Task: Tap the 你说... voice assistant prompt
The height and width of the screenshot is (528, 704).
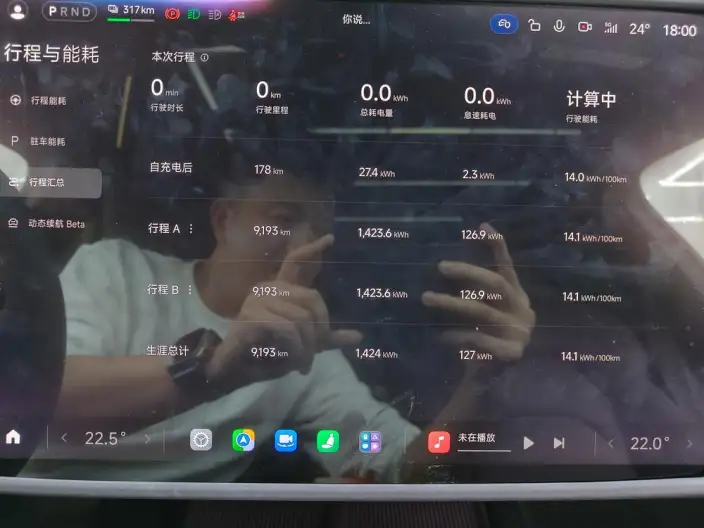Action: click(x=356, y=19)
